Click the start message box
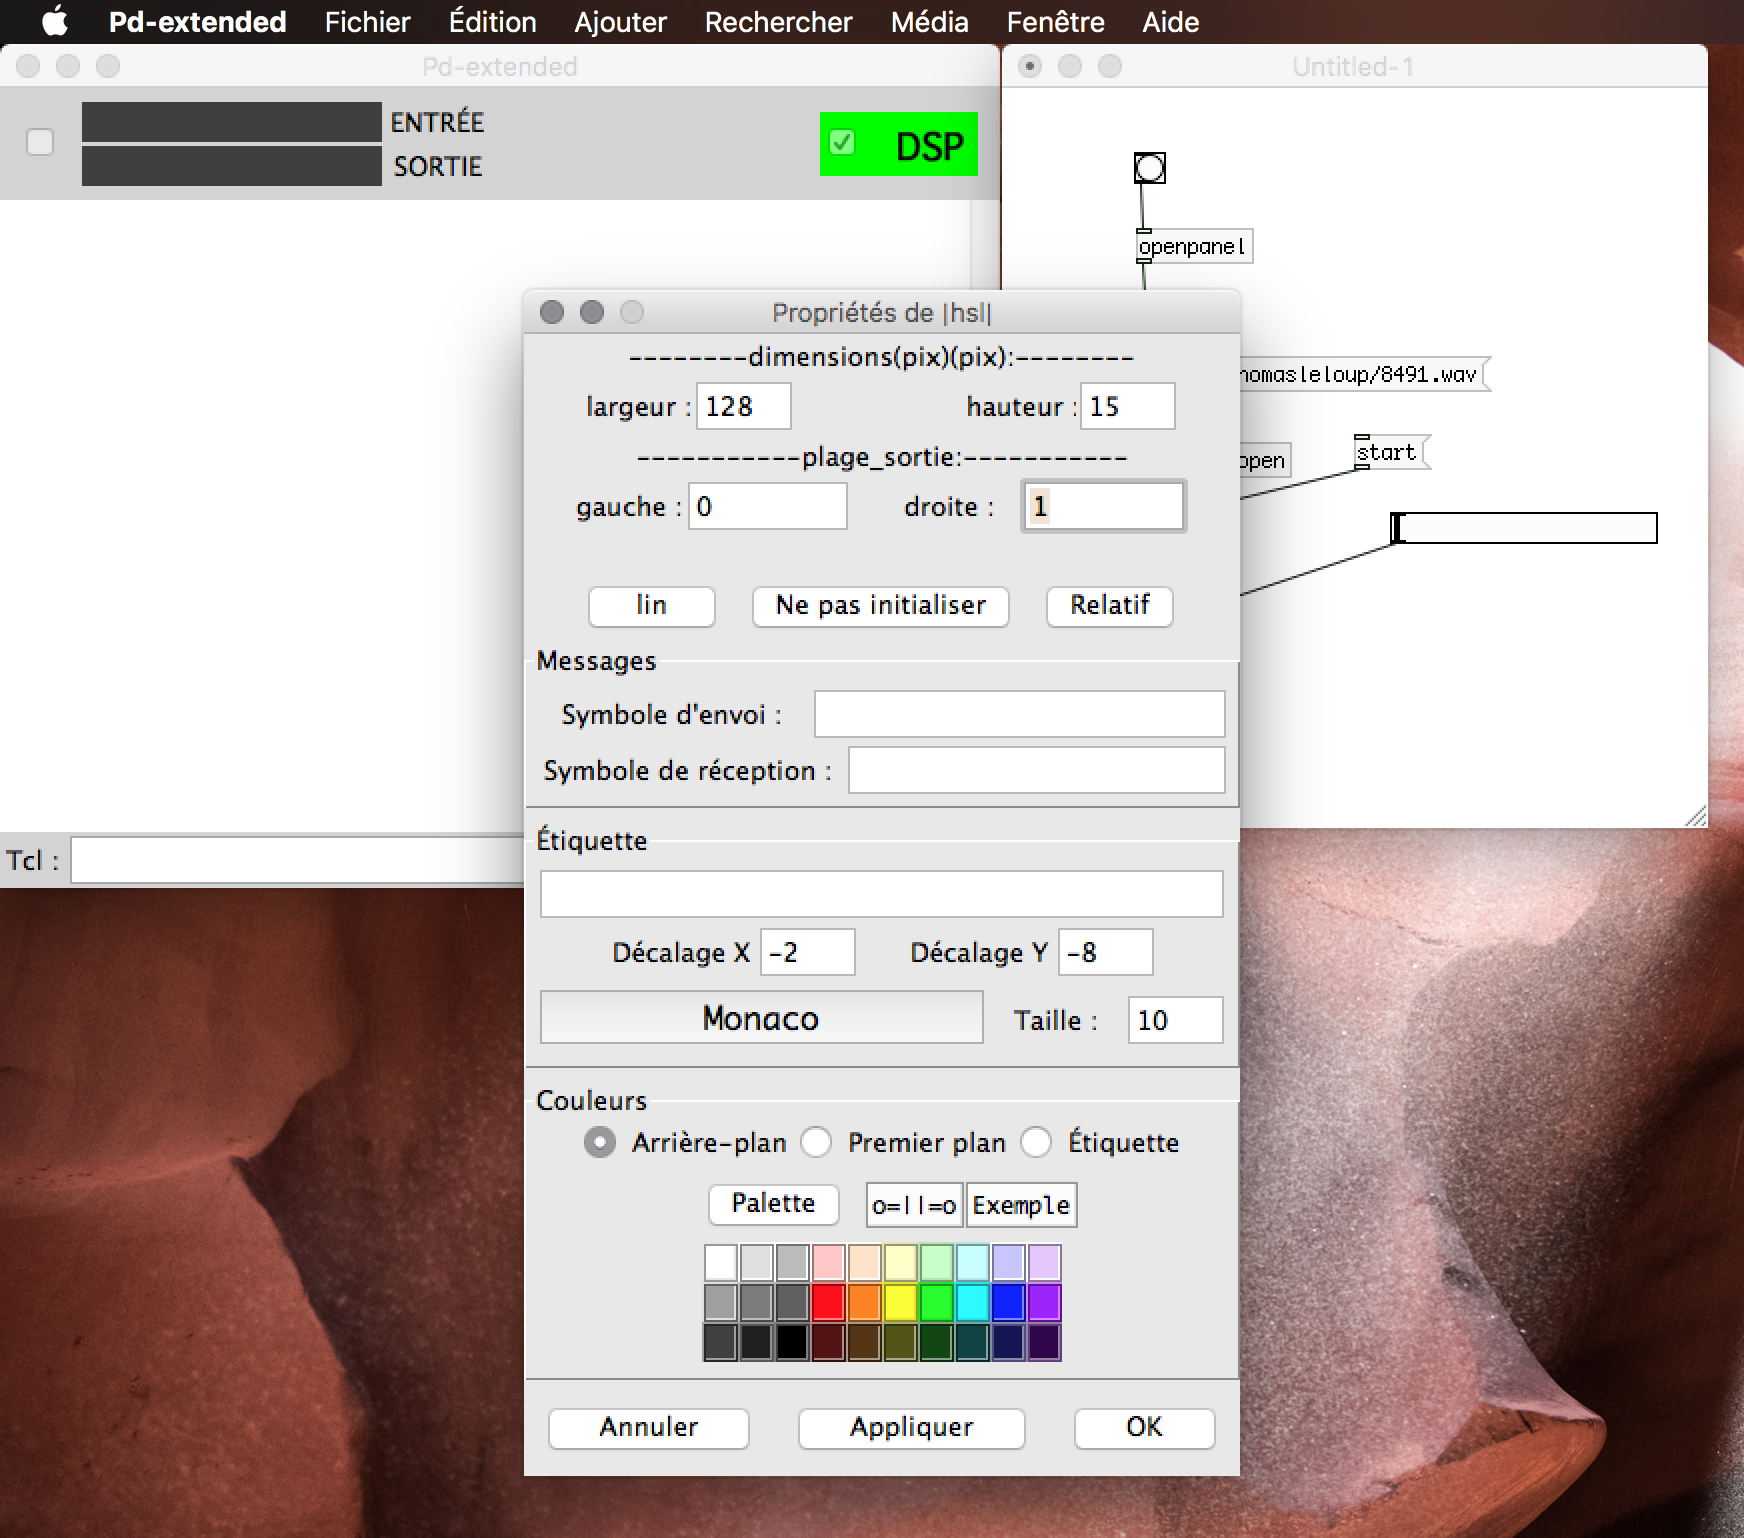This screenshot has height=1538, width=1744. coord(1387,453)
